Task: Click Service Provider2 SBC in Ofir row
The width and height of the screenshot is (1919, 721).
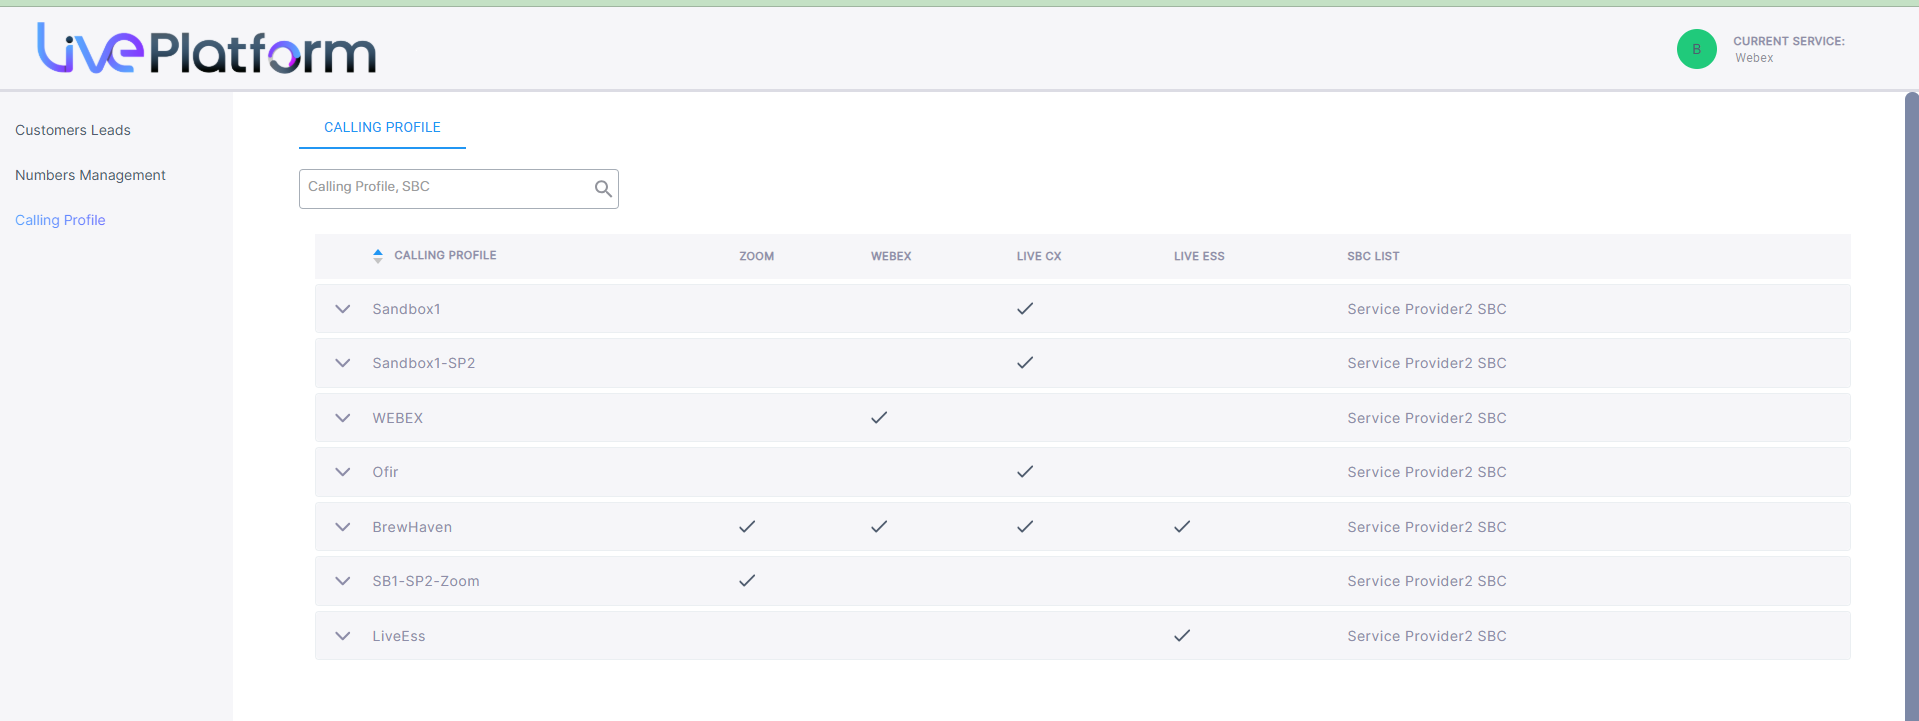Action: tap(1427, 472)
